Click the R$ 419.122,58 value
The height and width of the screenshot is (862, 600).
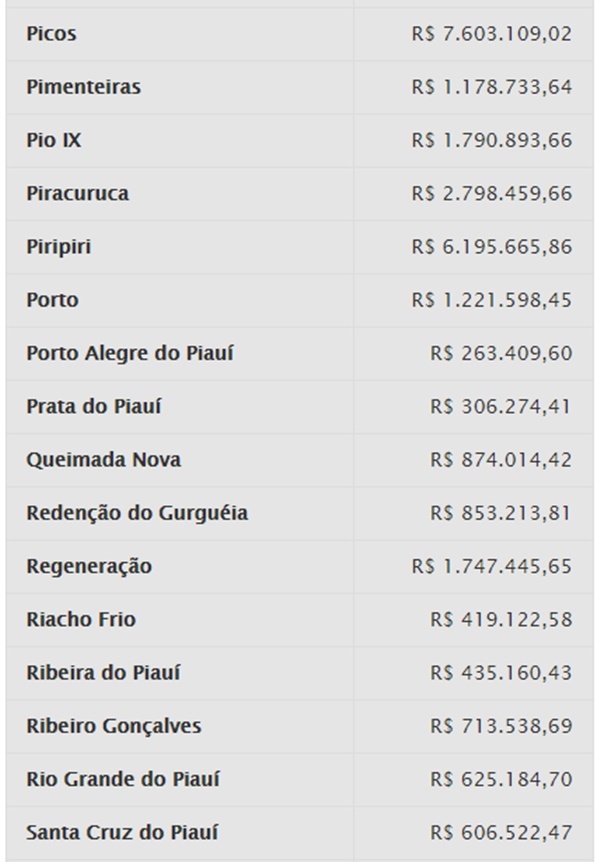501,619
